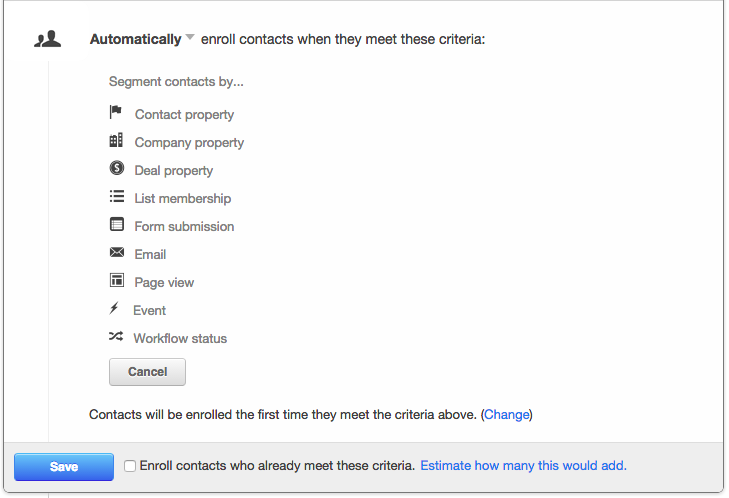
Task: Select List membership option text
Action: (x=183, y=198)
